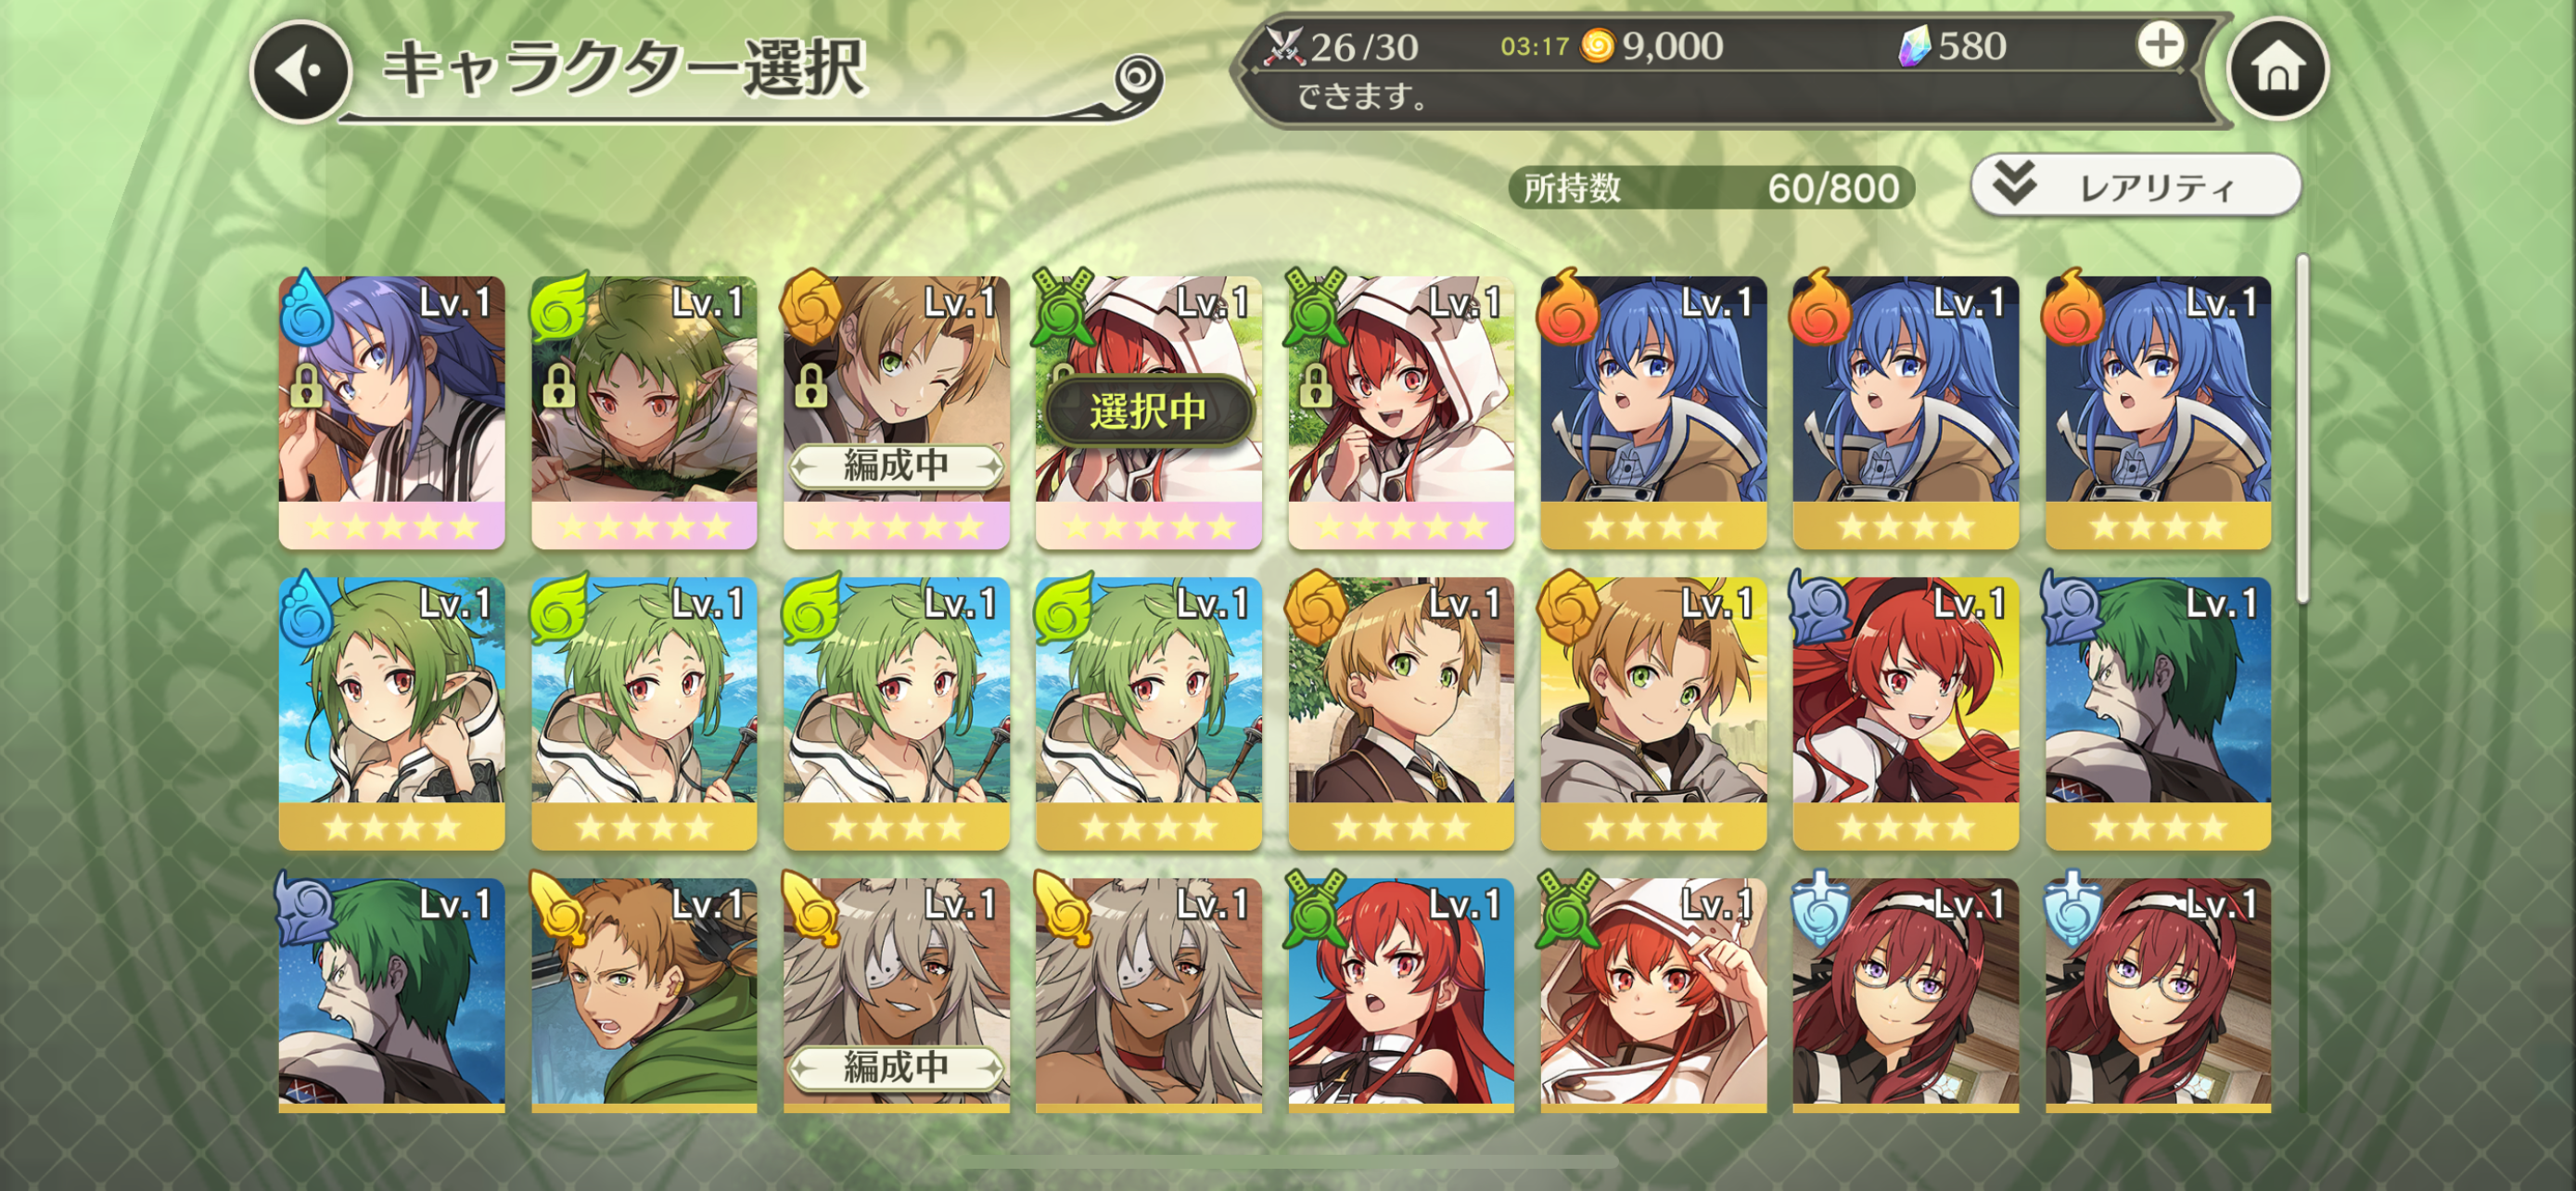Select the card marked 選択中

pos(1148,412)
